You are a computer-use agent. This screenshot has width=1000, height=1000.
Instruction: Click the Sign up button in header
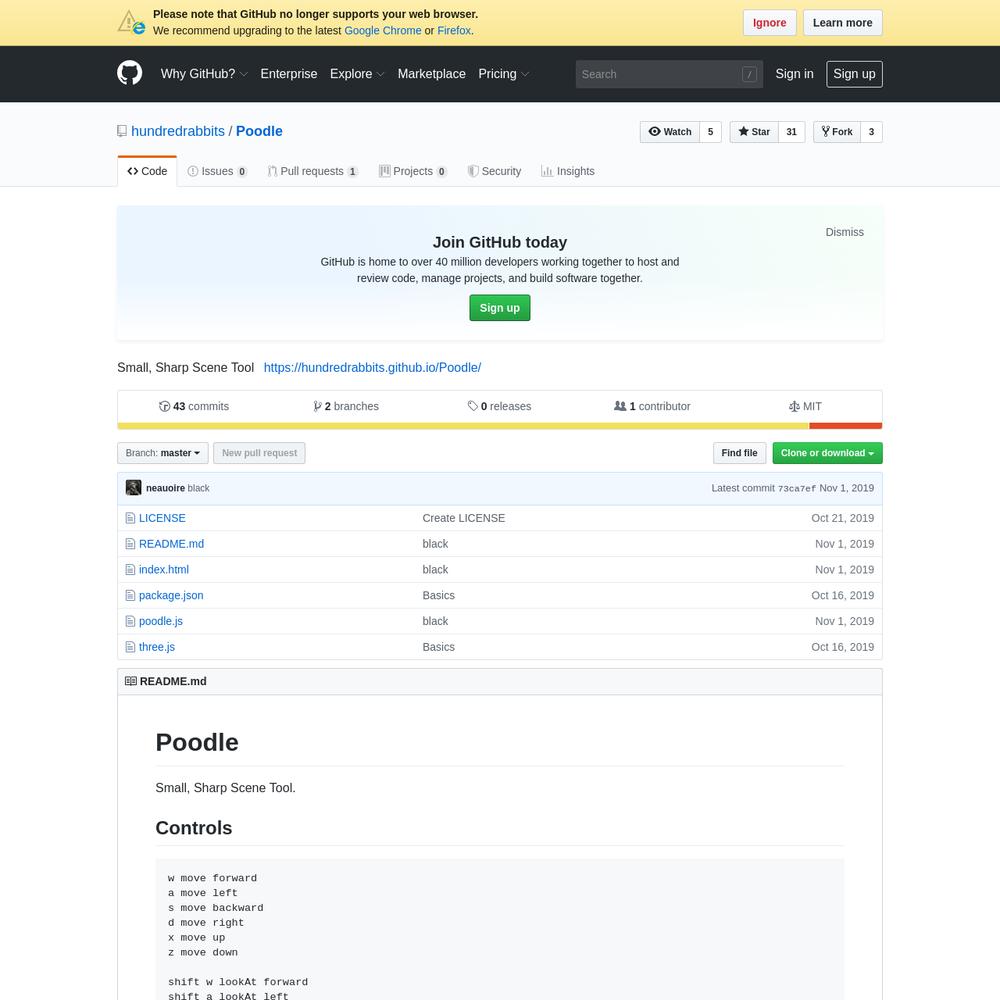(854, 74)
